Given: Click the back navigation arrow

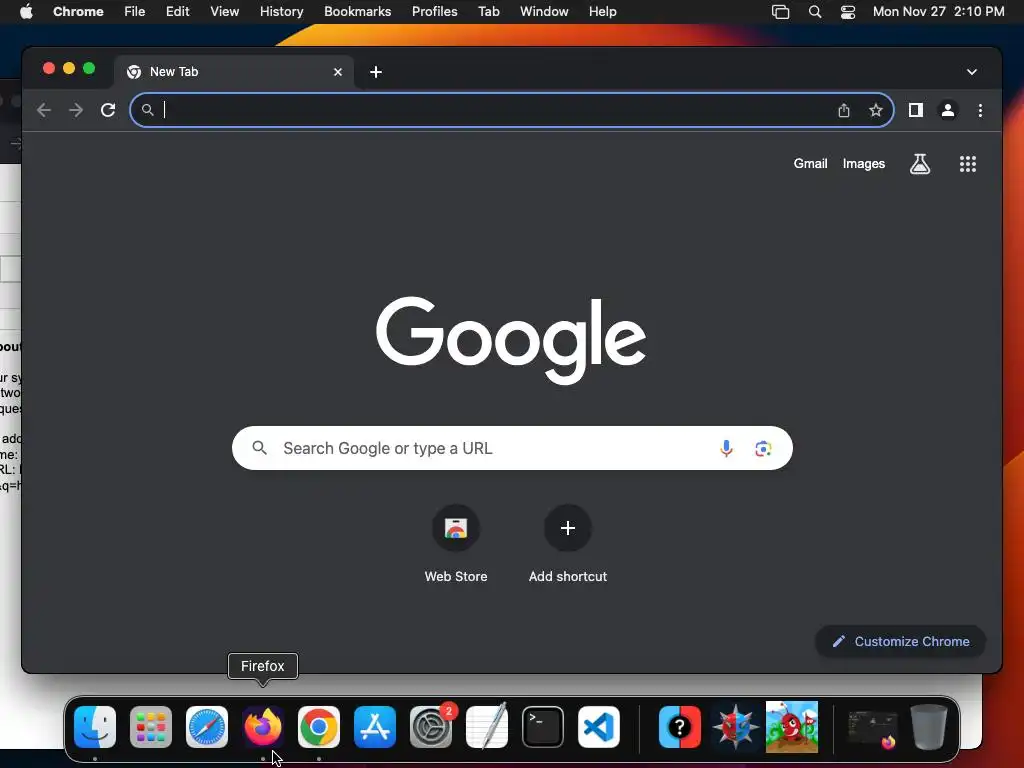Looking at the screenshot, I should point(44,110).
